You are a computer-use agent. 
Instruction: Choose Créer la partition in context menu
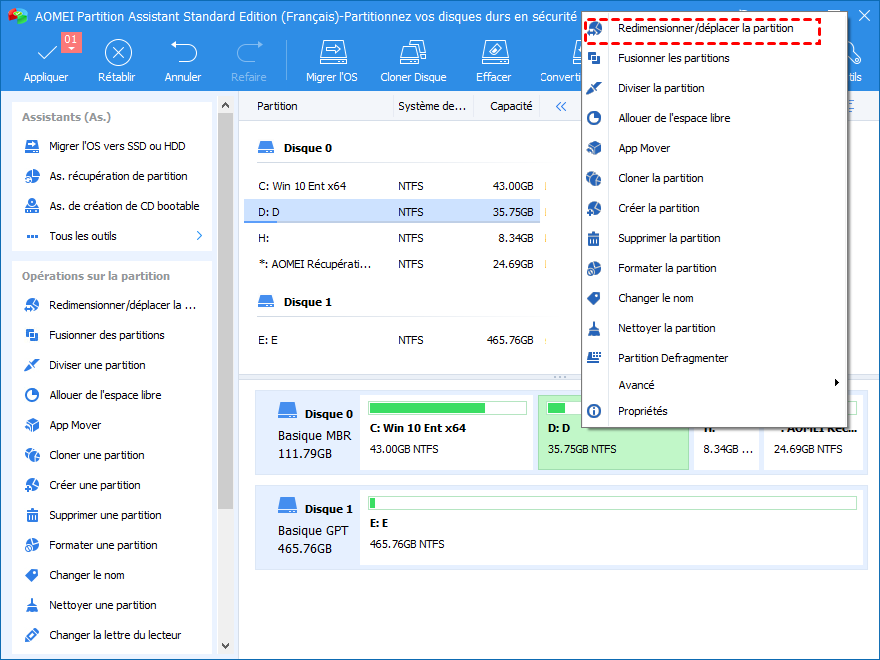714,208
